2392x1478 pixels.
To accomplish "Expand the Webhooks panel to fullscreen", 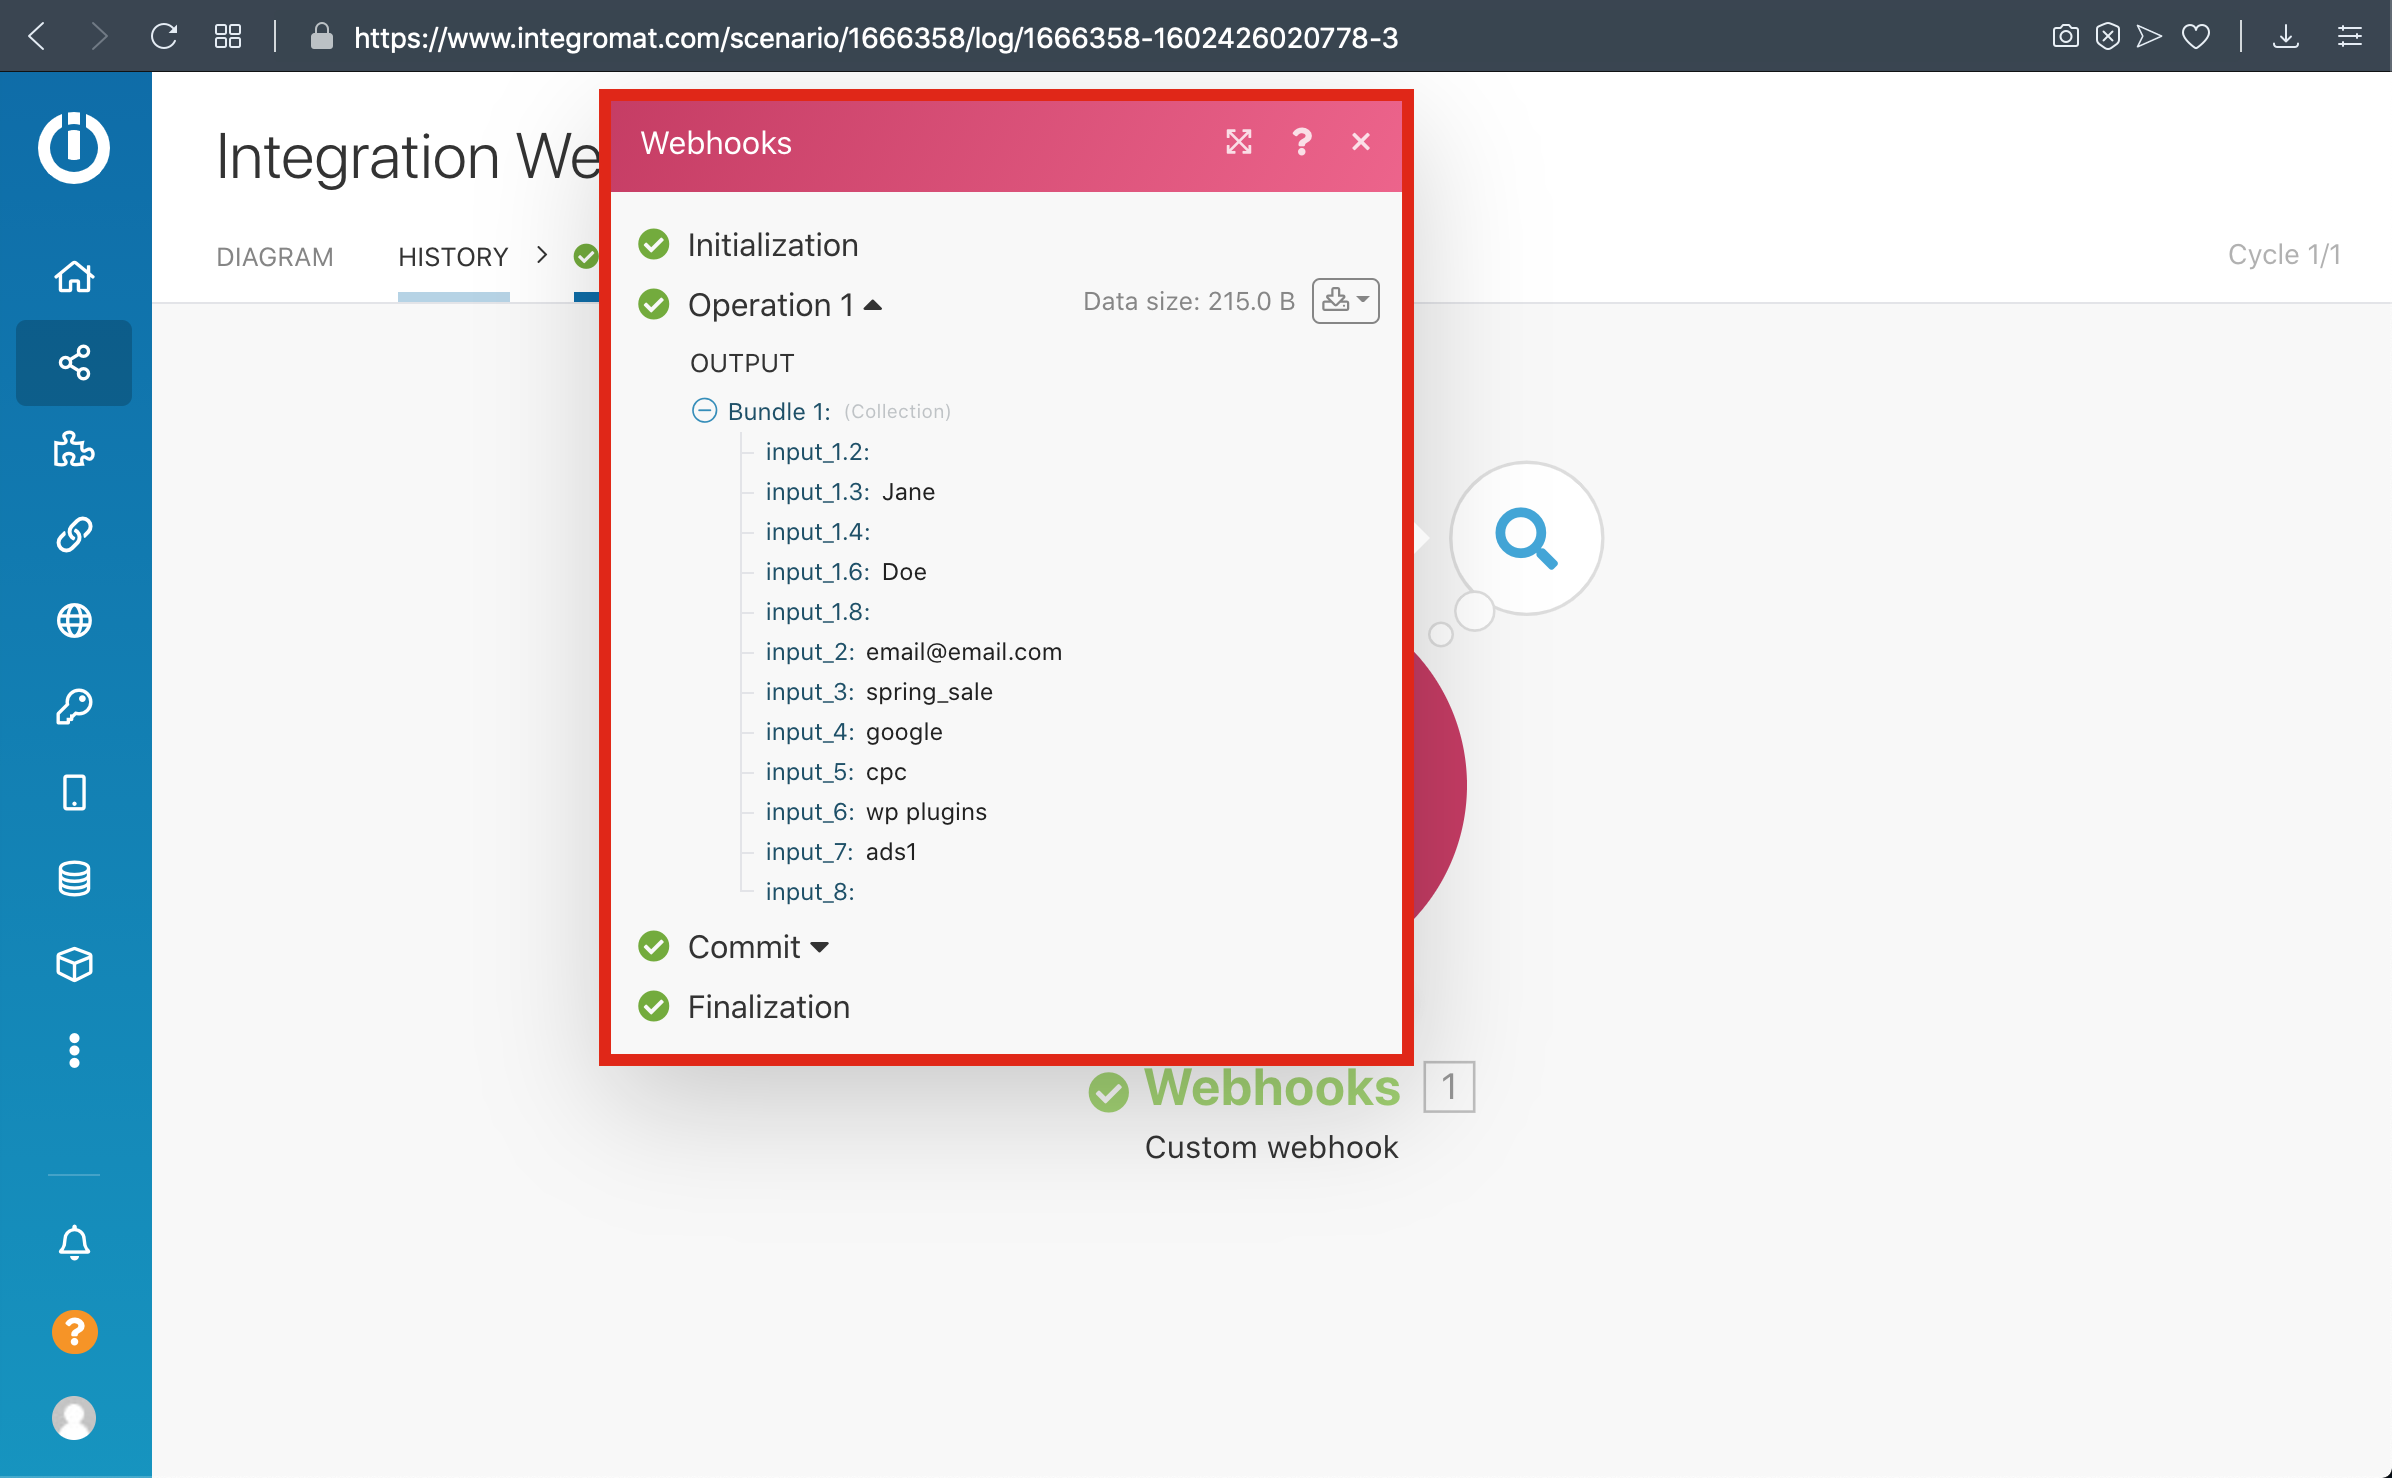I will 1239,142.
